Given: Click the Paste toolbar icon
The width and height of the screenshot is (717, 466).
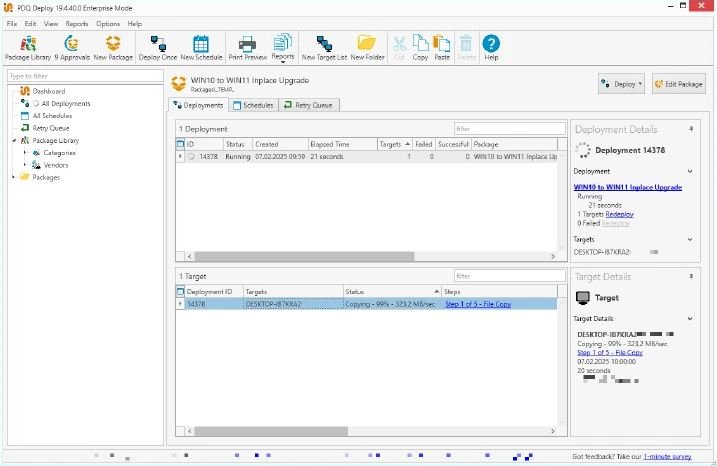Looking at the screenshot, I should (x=442, y=48).
